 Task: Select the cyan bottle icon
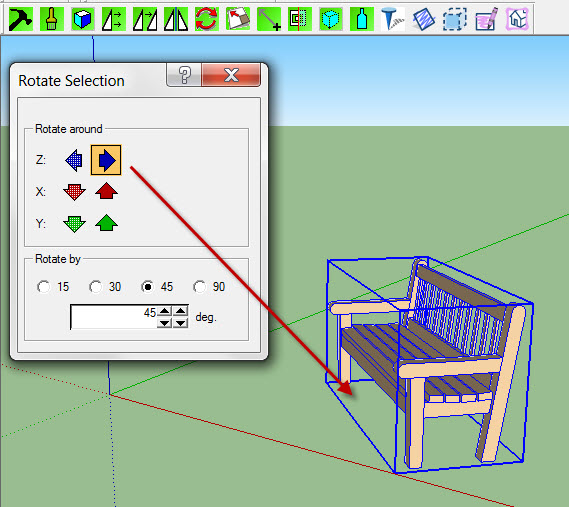(362, 19)
